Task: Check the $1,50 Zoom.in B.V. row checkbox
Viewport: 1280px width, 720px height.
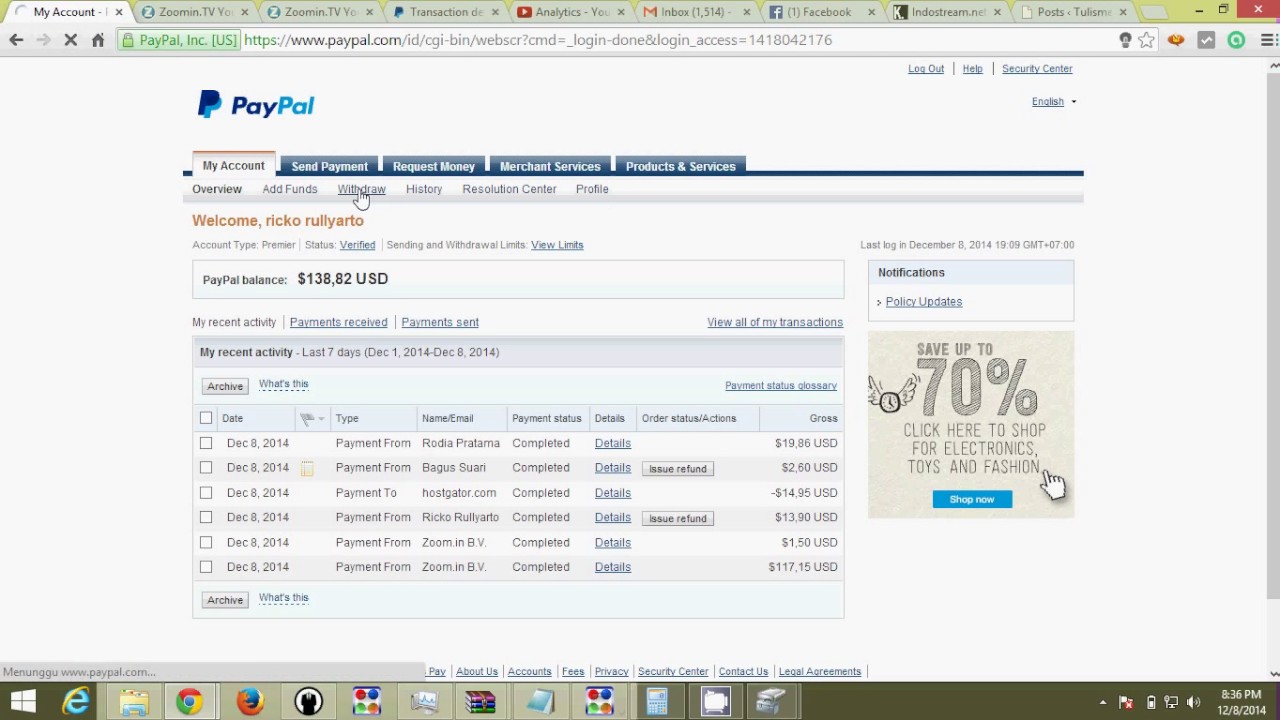Action: pyautogui.click(x=206, y=542)
